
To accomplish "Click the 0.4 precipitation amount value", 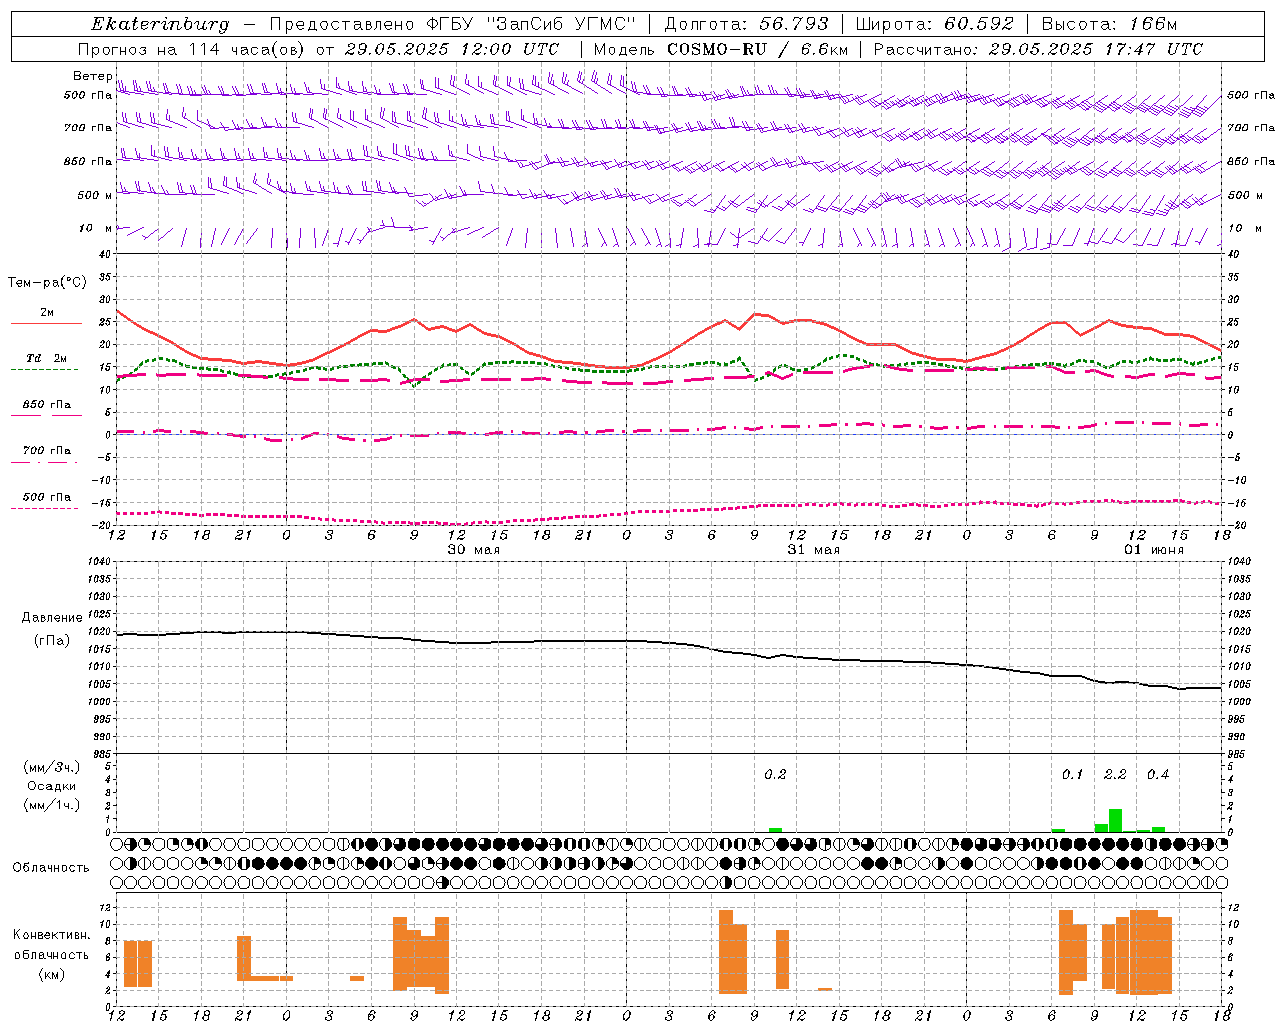I will coord(1158,775).
